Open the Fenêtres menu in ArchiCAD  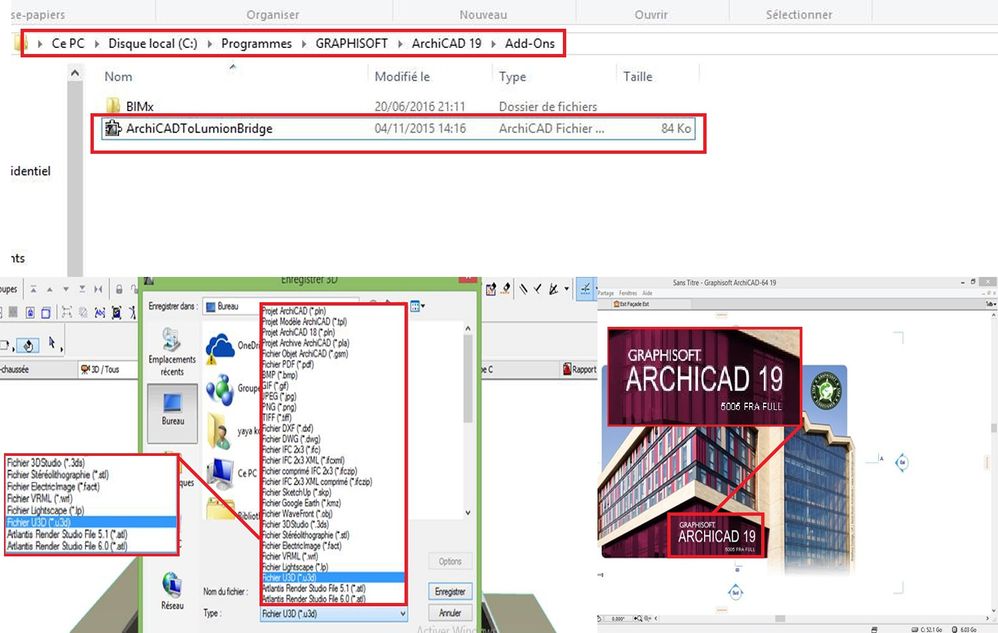click(x=628, y=293)
